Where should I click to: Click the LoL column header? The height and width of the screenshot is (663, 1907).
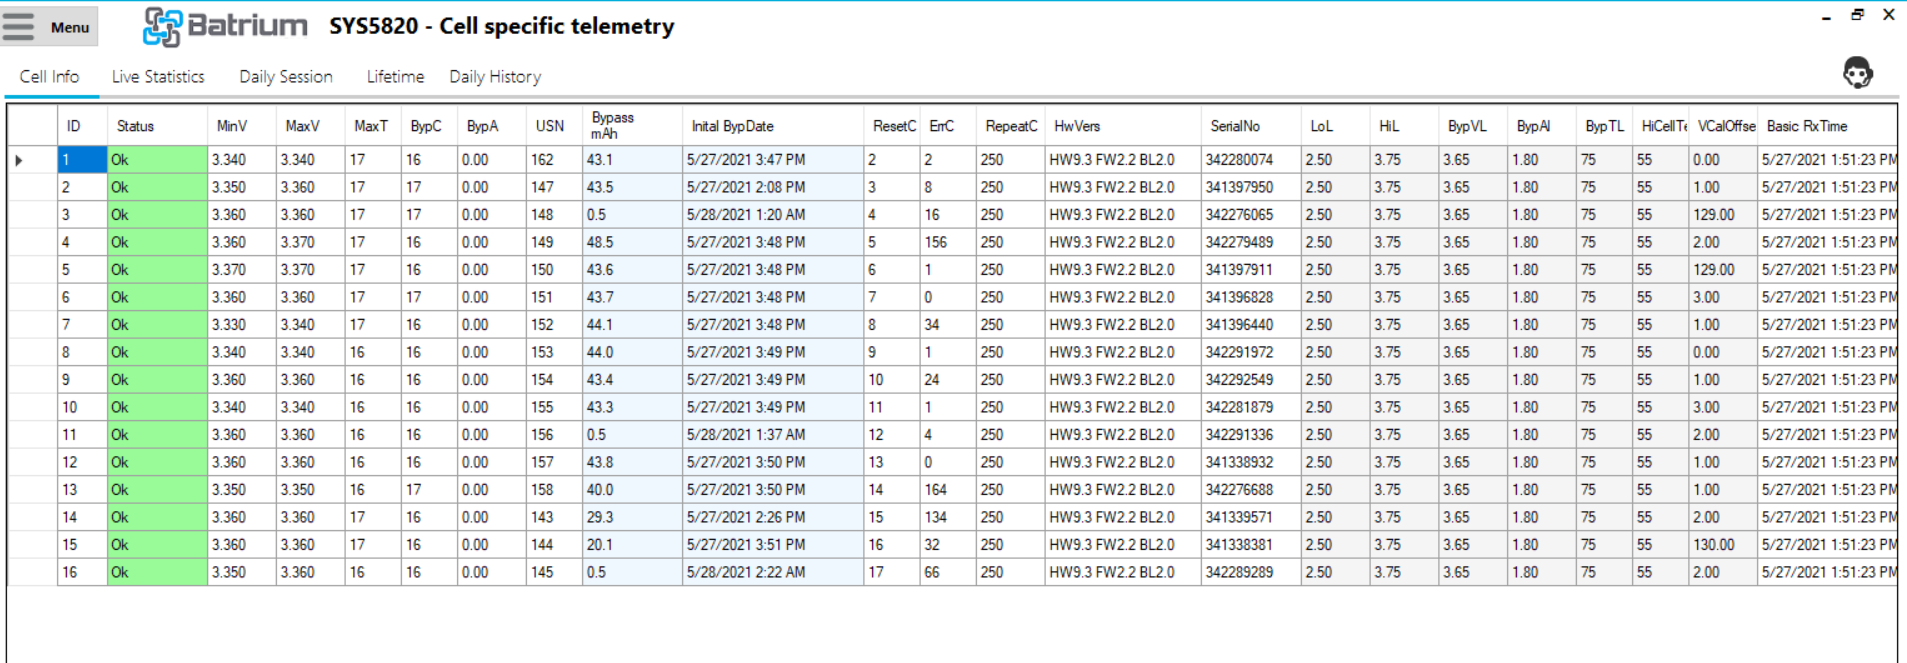click(x=1336, y=126)
